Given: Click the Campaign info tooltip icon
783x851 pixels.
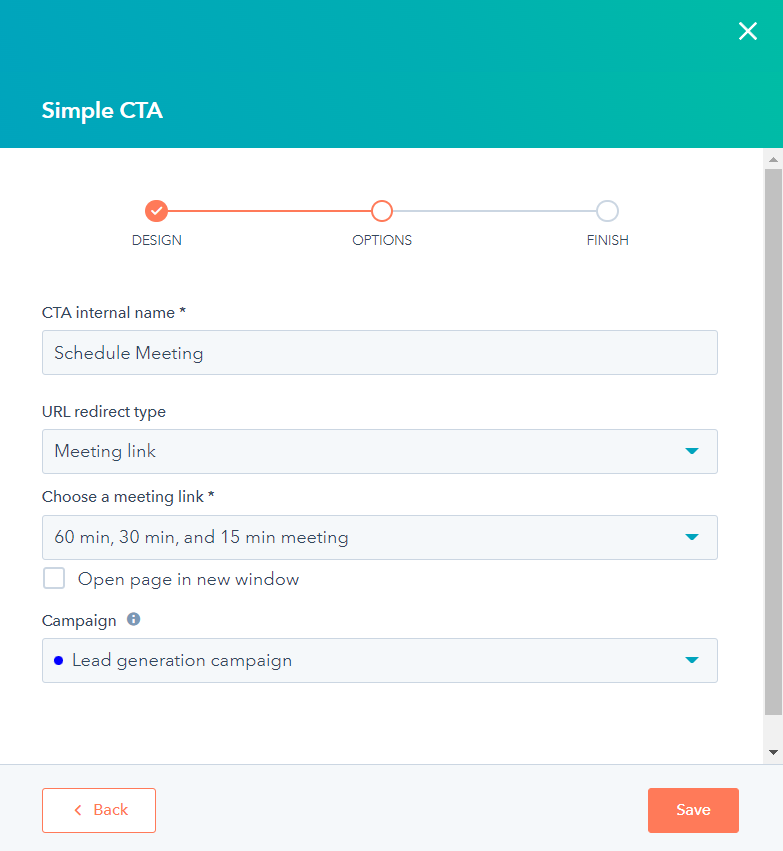Looking at the screenshot, I should click(133, 619).
